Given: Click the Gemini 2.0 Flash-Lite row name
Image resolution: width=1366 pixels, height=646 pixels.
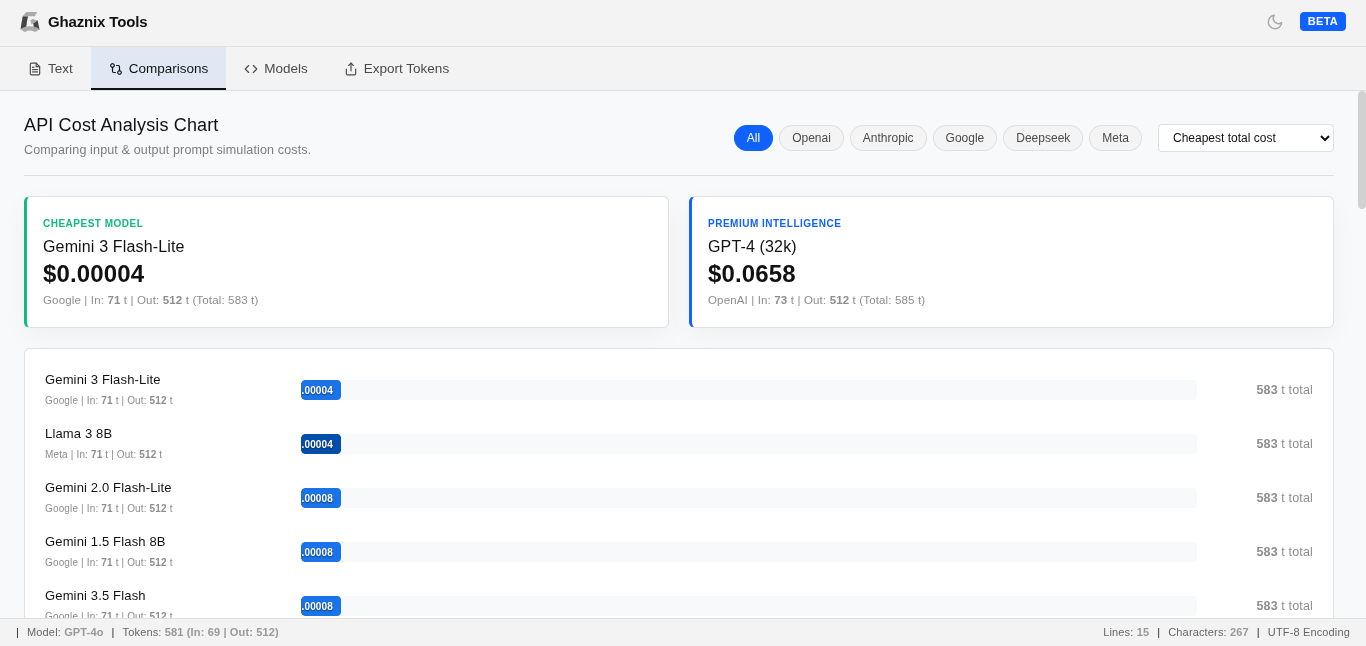Looking at the screenshot, I should tap(108, 488).
